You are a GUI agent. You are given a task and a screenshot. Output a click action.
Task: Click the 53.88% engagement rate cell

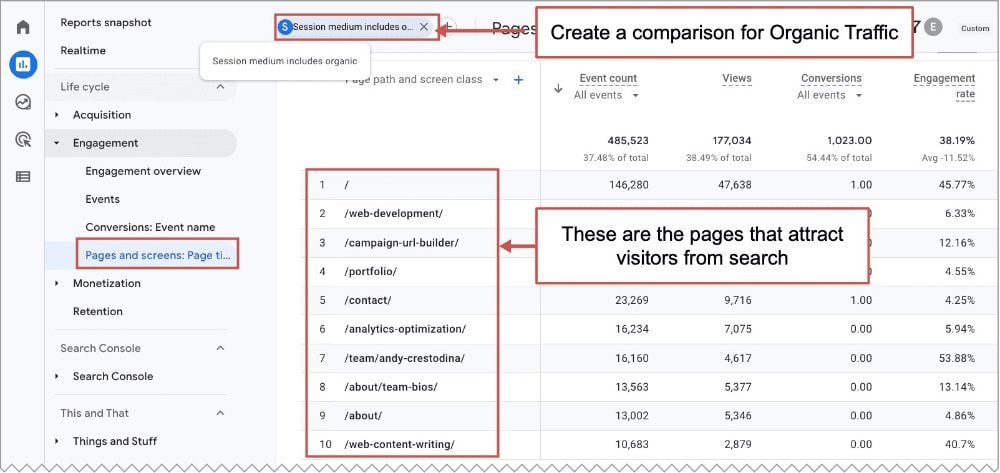957,358
